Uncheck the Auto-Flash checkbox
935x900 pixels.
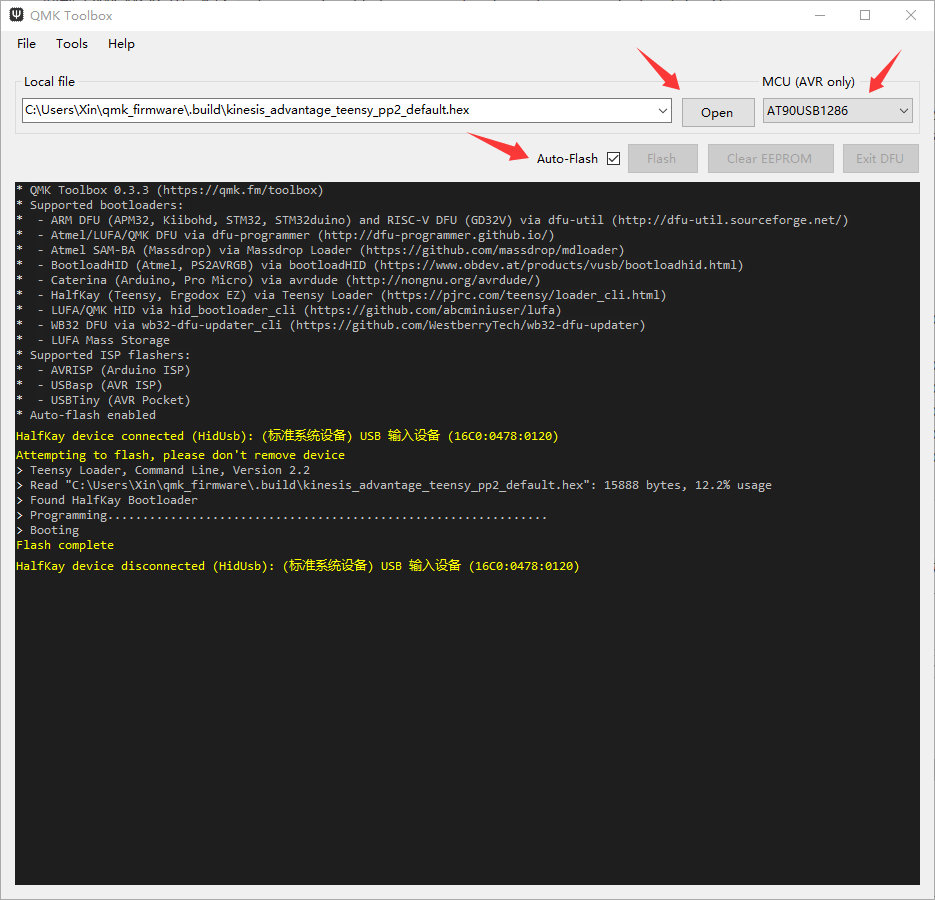(x=613, y=158)
